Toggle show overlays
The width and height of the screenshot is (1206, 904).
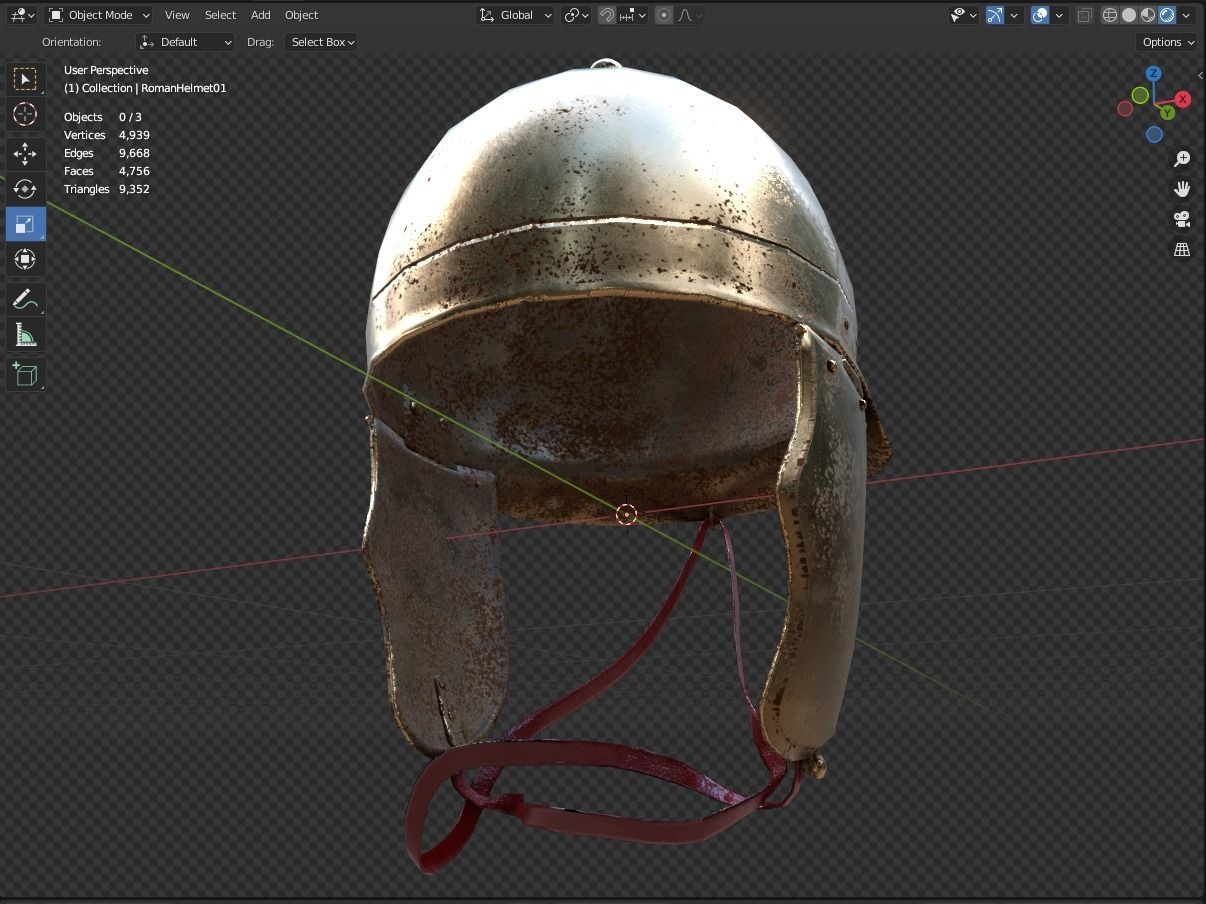click(1040, 15)
